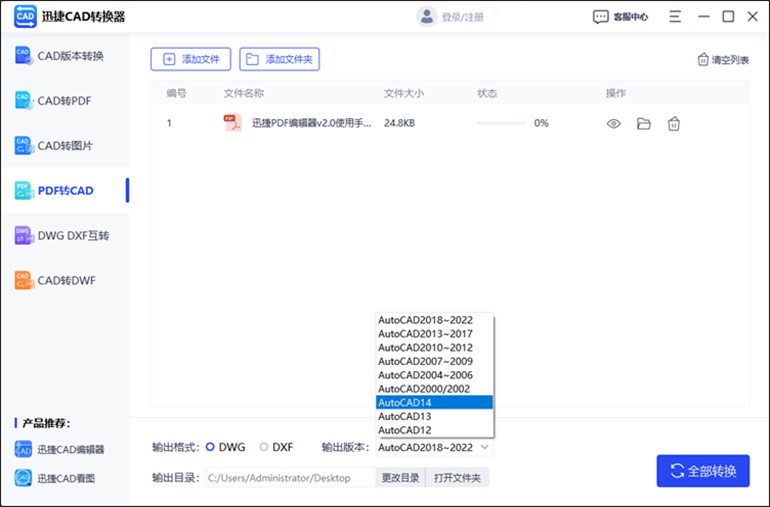This screenshot has height=507, width=770.
Task: Minimize the converter window
Action: coord(704,17)
